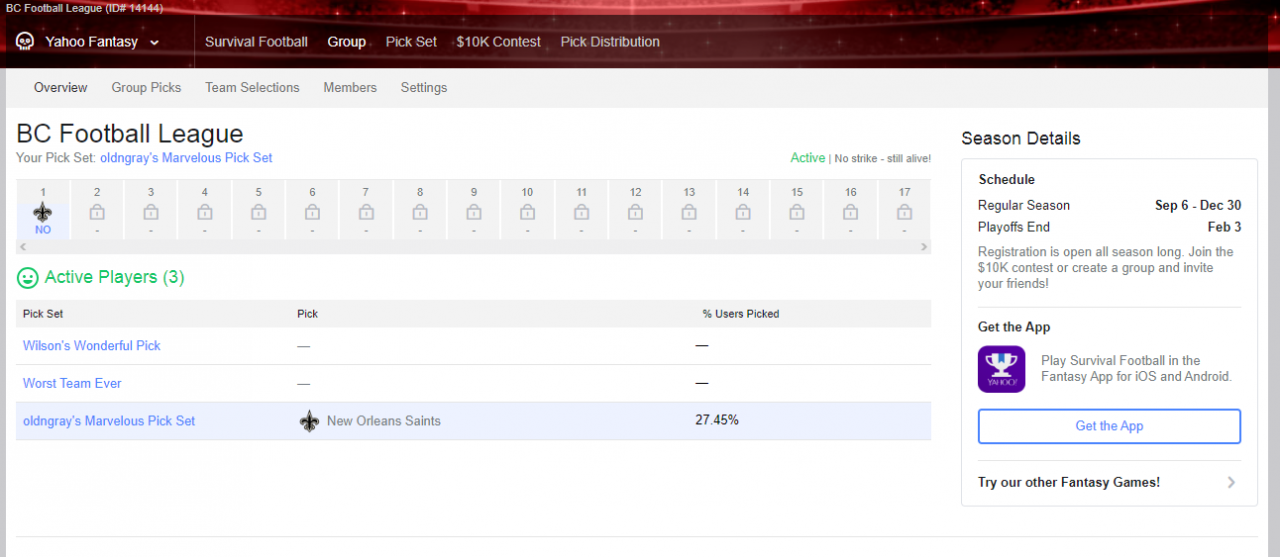Screen dimensions: 1280x557
Task: Open the Pick Distribution page
Action: coord(610,42)
